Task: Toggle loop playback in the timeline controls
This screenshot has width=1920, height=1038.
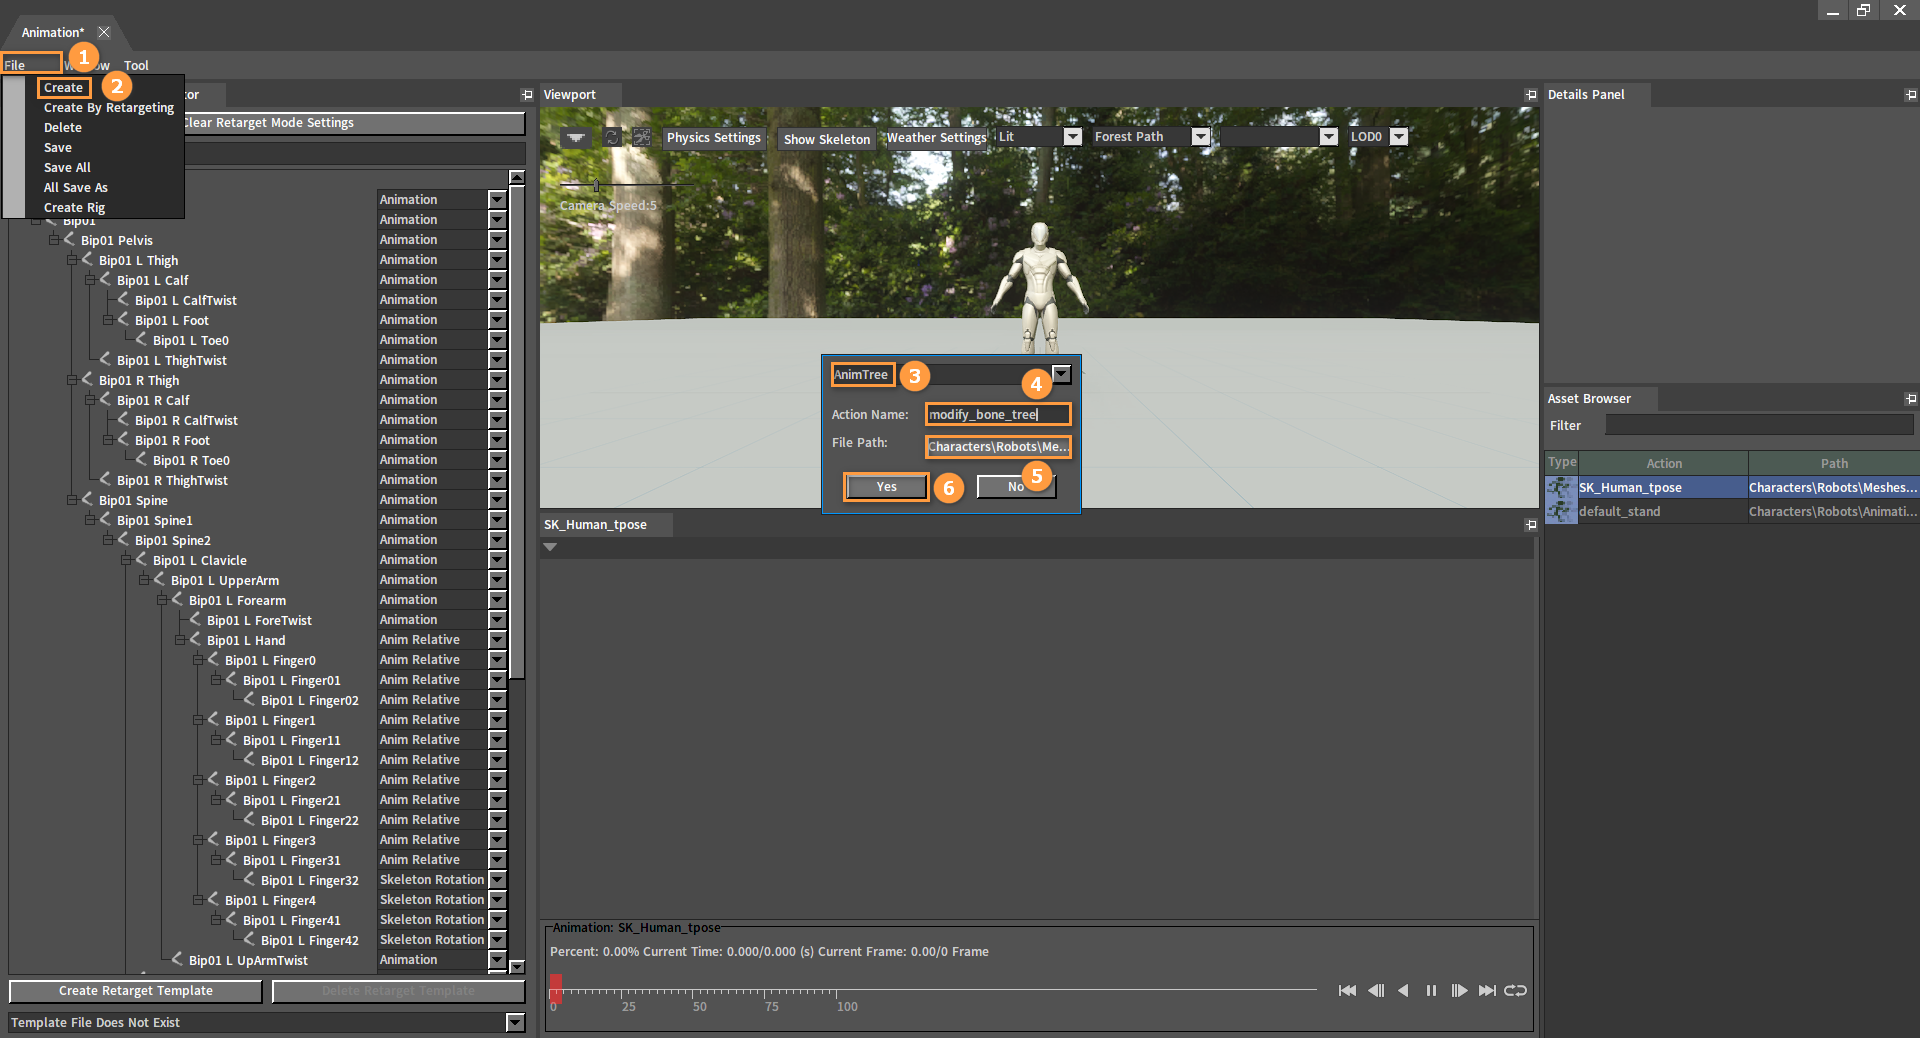Action: (x=1515, y=990)
